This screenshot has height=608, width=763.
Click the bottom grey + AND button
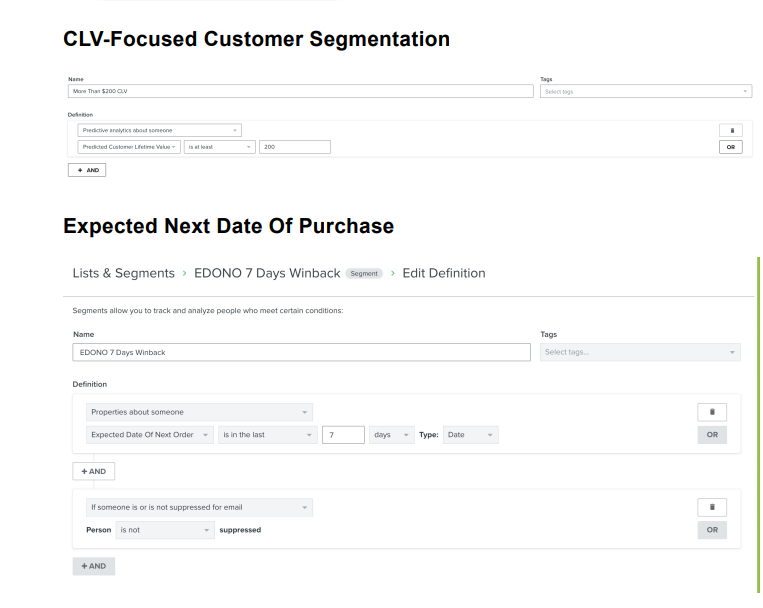point(93,566)
